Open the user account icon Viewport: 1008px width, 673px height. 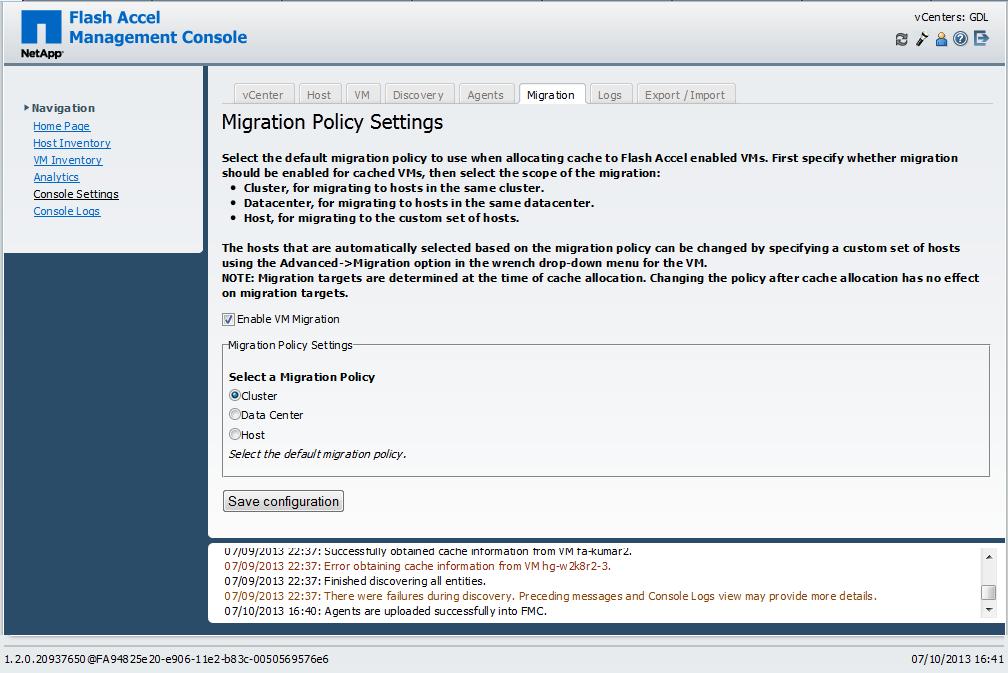pos(941,39)
